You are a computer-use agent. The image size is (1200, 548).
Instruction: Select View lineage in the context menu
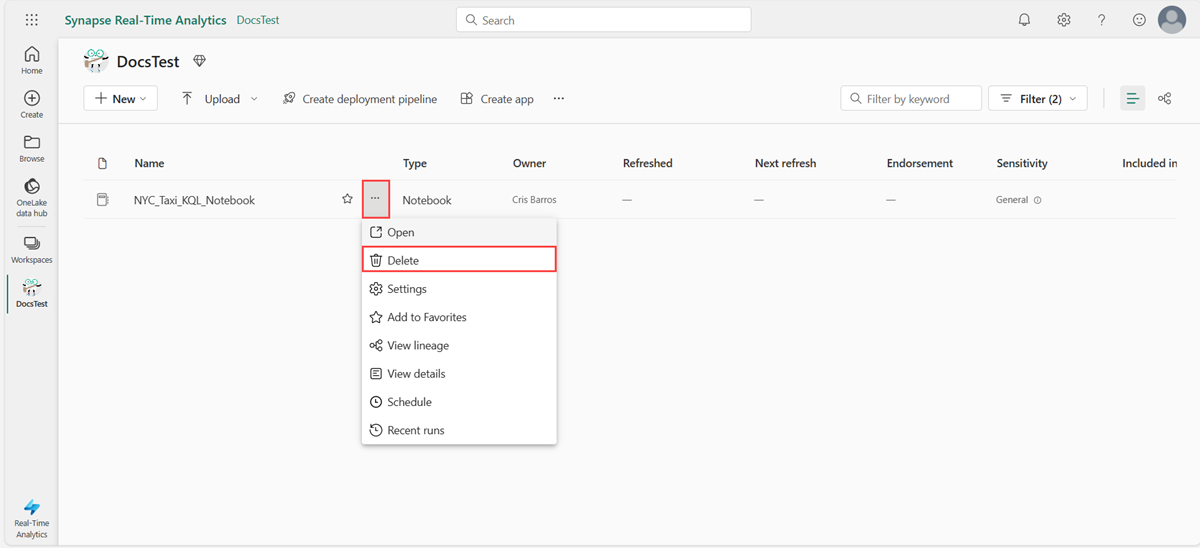coord(417,345)
